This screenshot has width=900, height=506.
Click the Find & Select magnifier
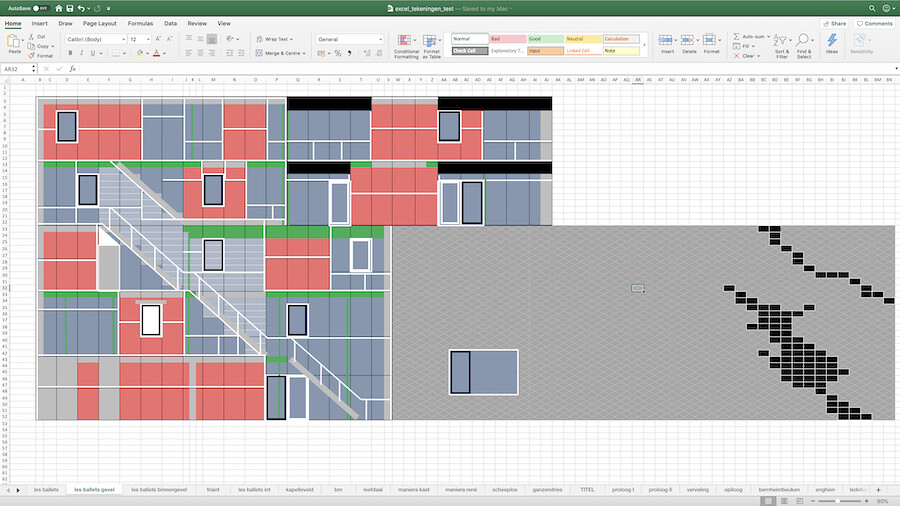pyautogui.click(x=804, y=44)
